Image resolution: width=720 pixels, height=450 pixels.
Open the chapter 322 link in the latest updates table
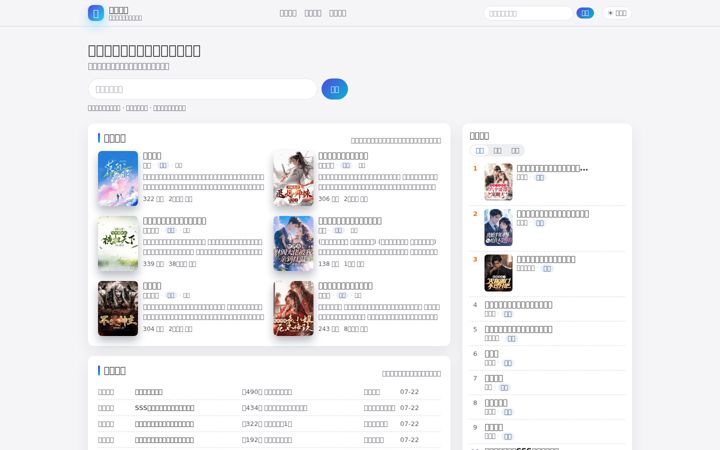[267, 424]
